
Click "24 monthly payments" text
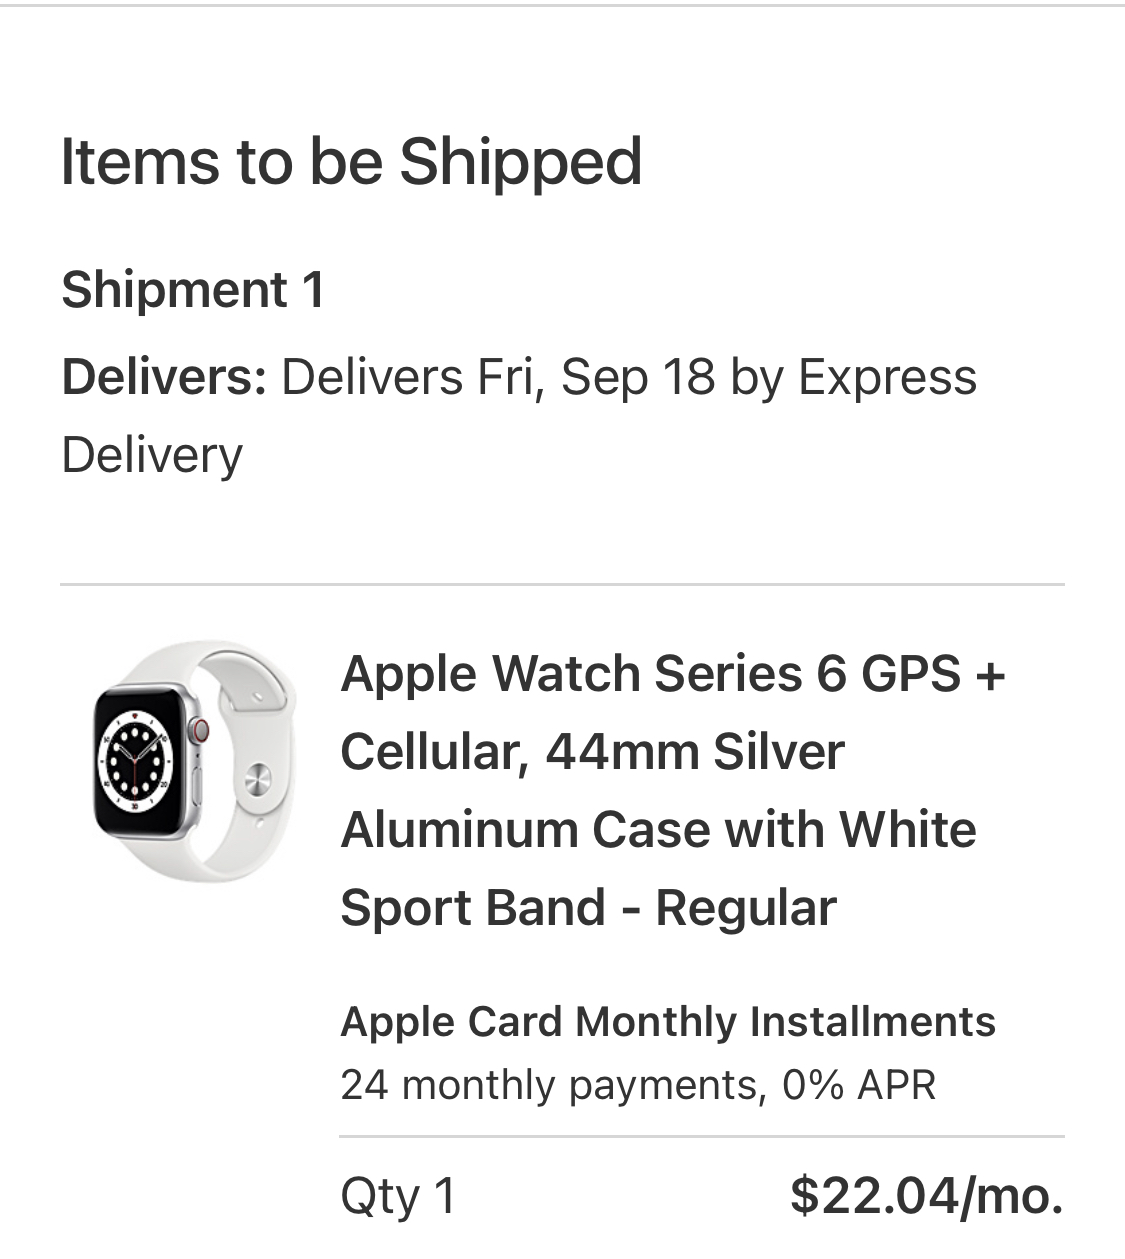click(x=548, y=1084)
